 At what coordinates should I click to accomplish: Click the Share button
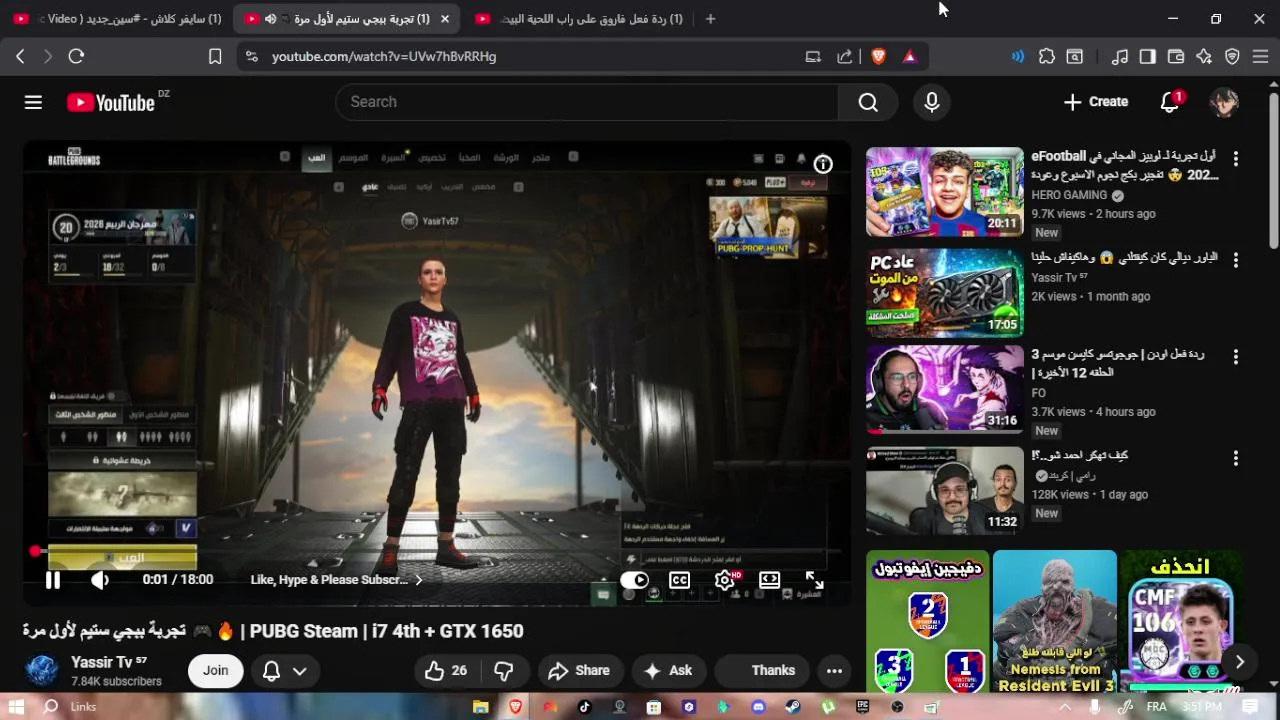579,671
